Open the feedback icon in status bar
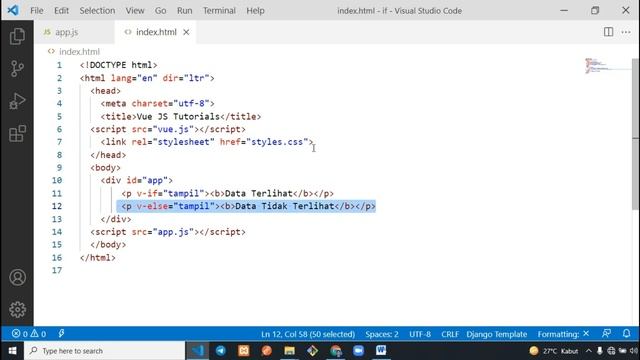This screenshot has width=640, height=360. [607, 334]
